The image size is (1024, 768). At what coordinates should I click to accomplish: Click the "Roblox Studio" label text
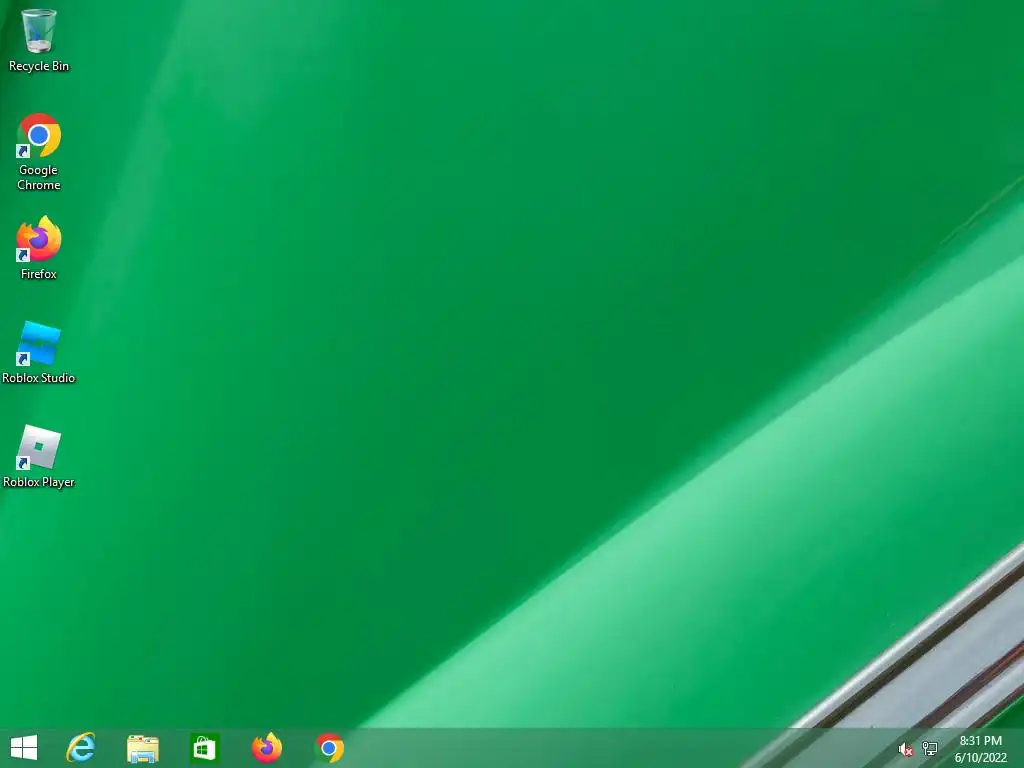click(x=39, y=378)
